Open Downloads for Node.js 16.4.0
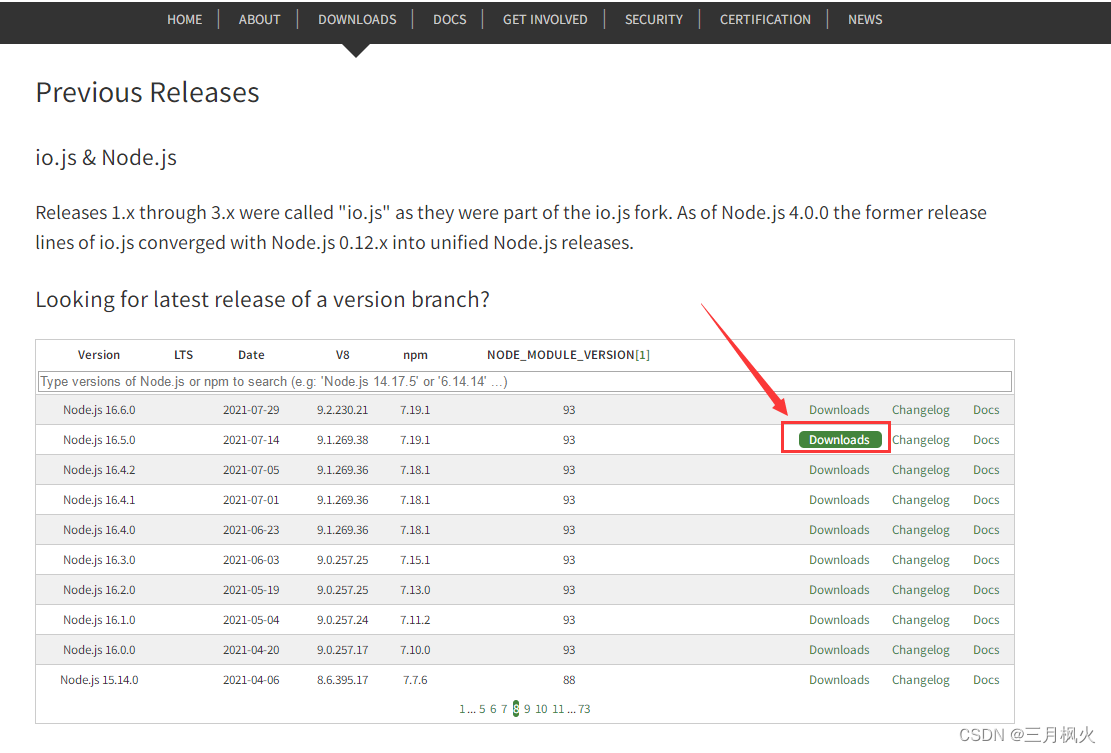 coord(839,530)
